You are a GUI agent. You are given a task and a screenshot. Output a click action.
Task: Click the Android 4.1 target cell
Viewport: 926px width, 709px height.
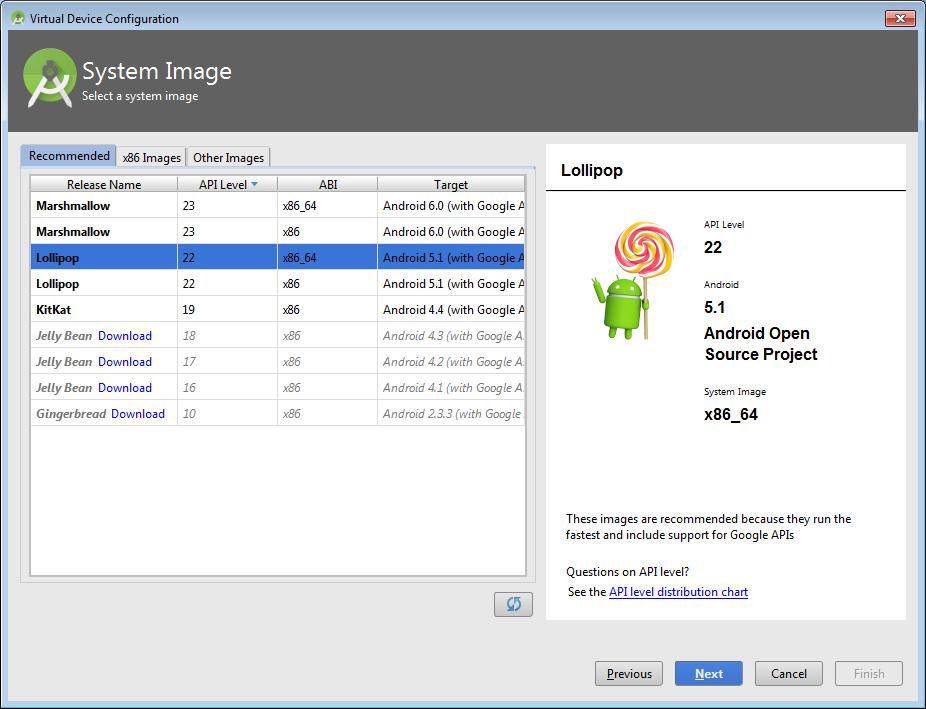coord(451,387)
